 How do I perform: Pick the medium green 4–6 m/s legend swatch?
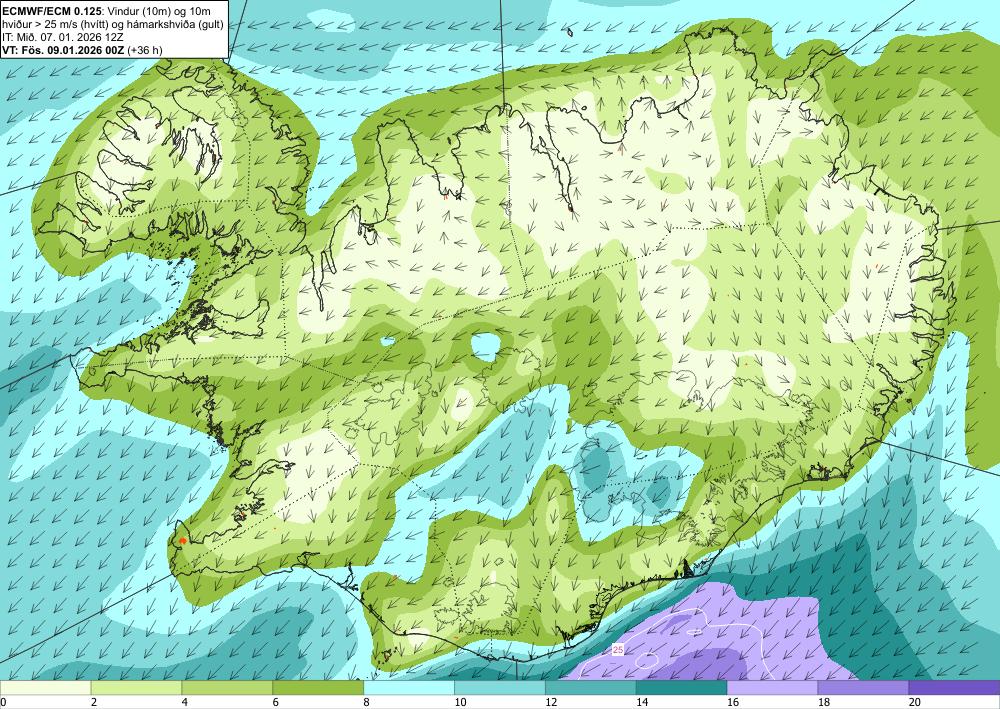[227, 687]
